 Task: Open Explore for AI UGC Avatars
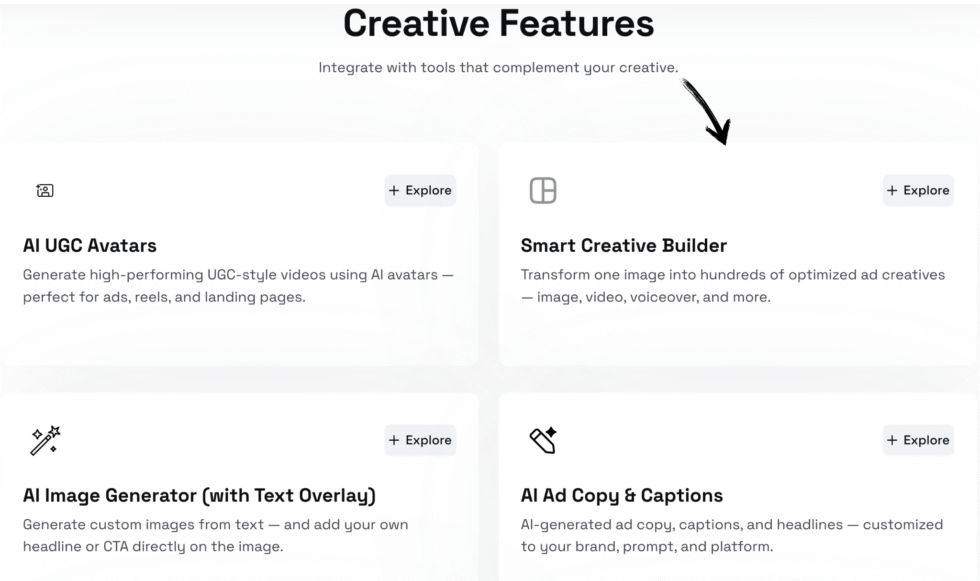point(420,190)
